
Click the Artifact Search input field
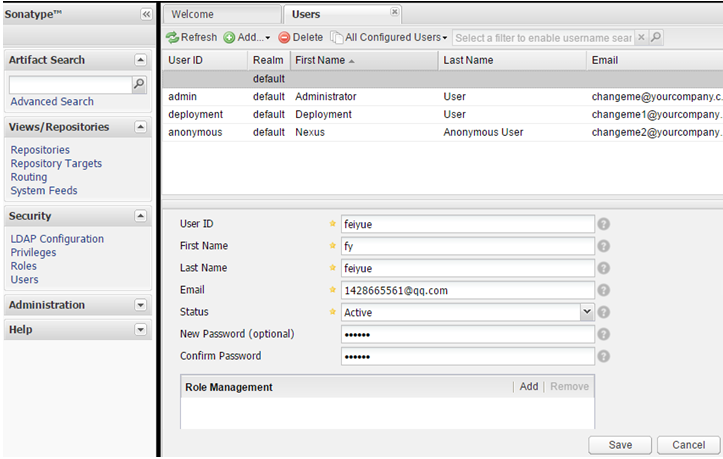pos(71,84)
